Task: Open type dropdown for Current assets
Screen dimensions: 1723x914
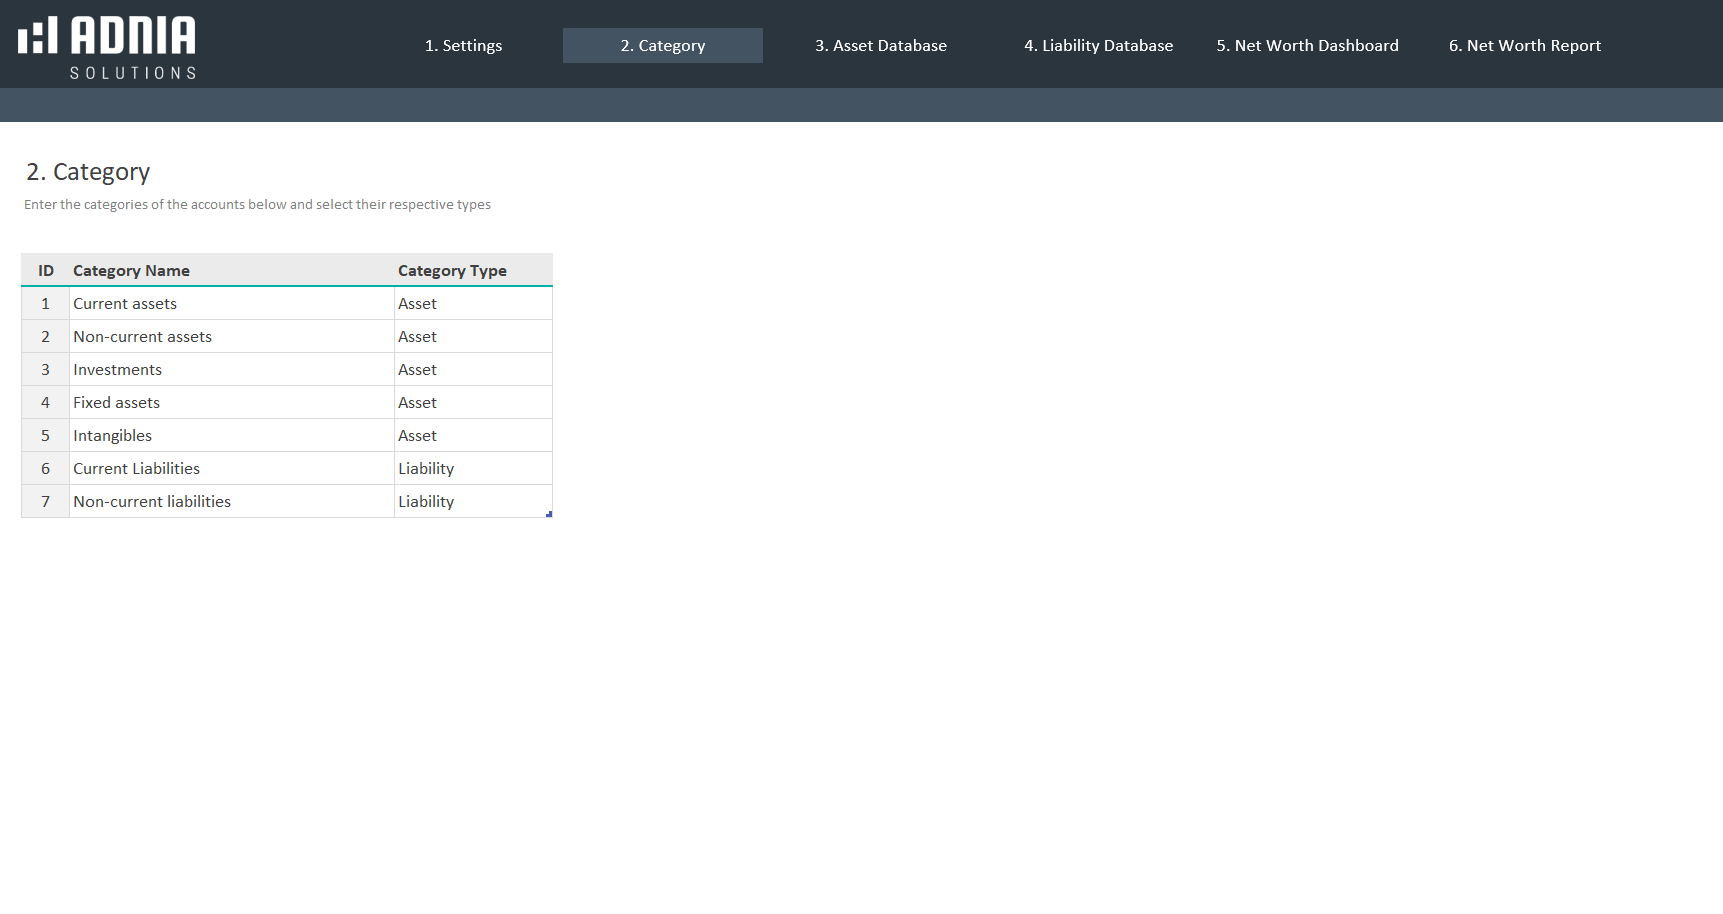Action: point(473,304)
